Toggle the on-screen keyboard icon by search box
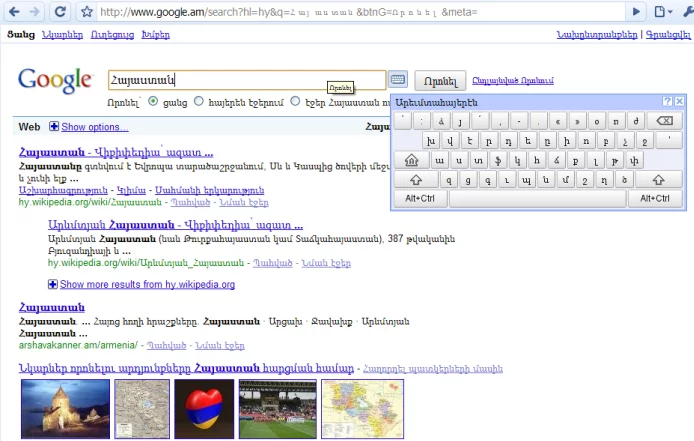This screenshot has height=441, width=694. tap(397, 80)
